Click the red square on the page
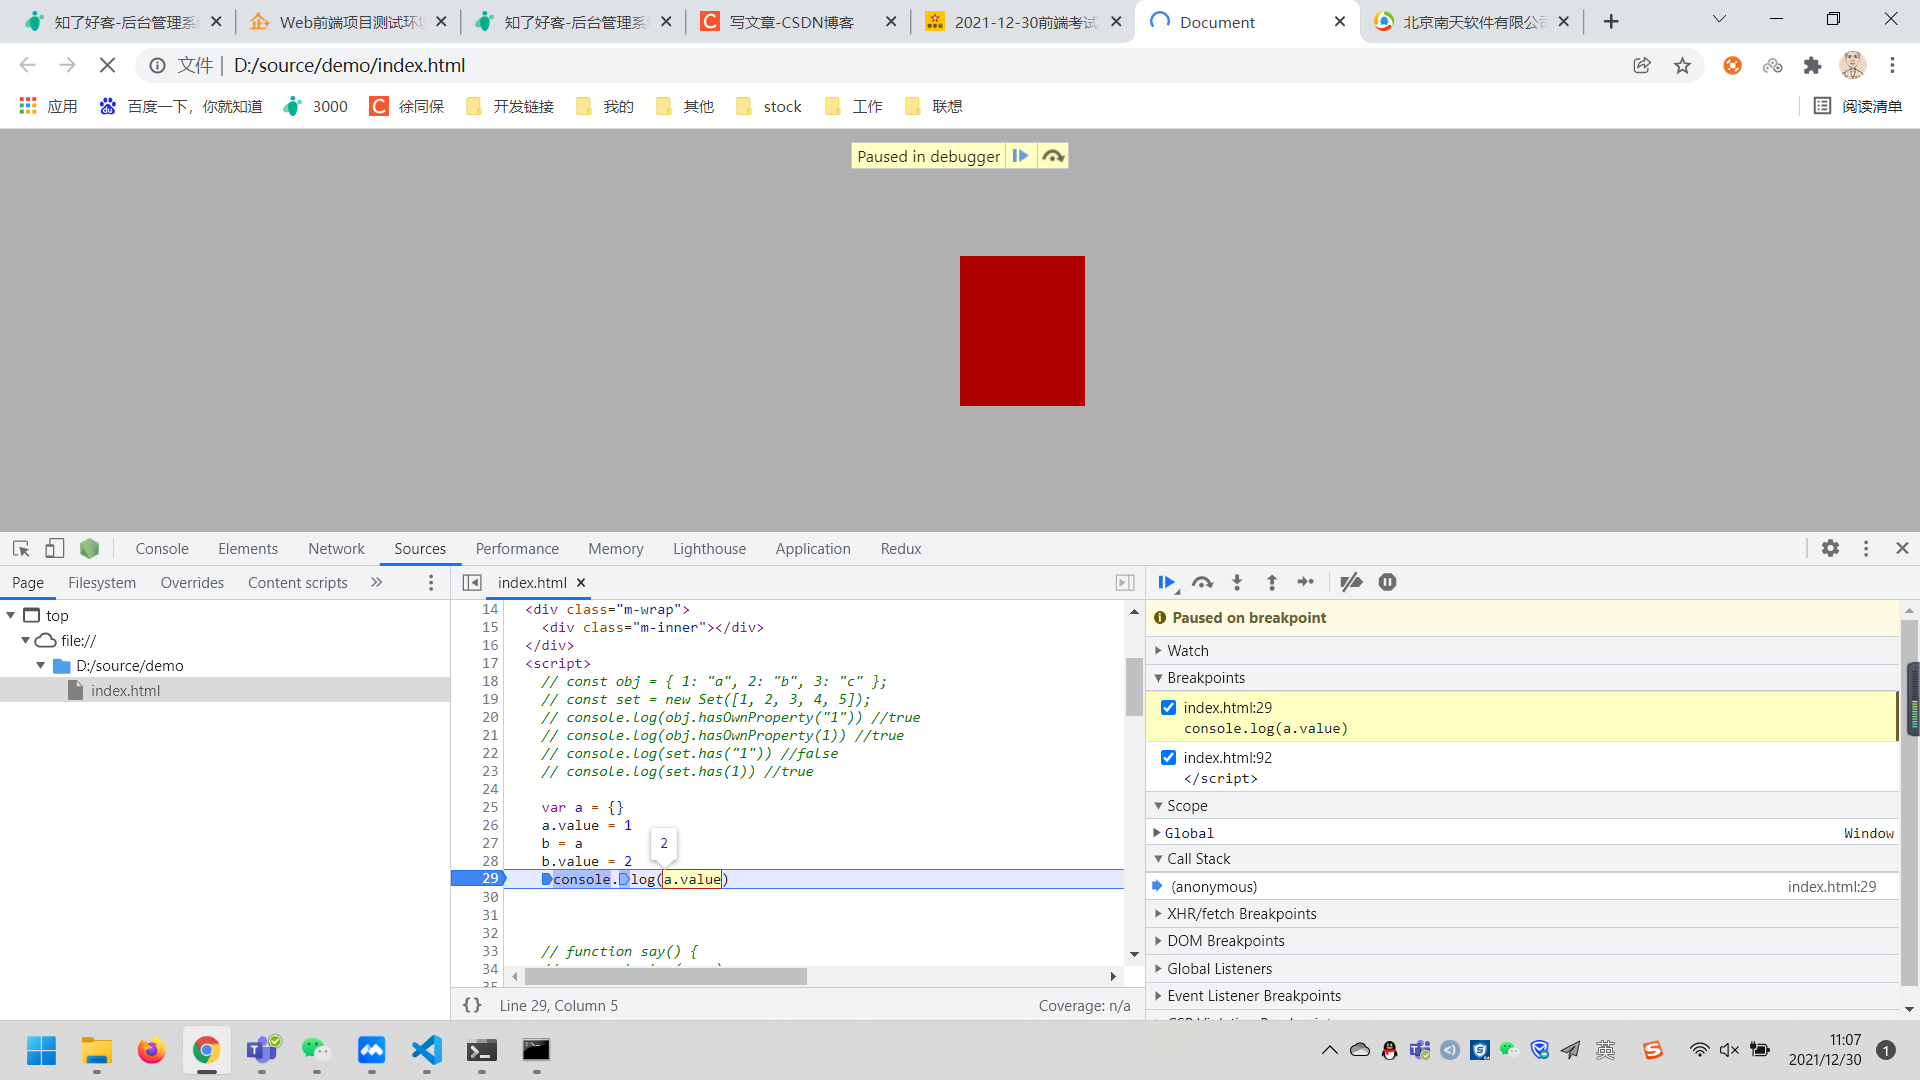This screenshot has width=1920, height=1080. pos(1021,330)
